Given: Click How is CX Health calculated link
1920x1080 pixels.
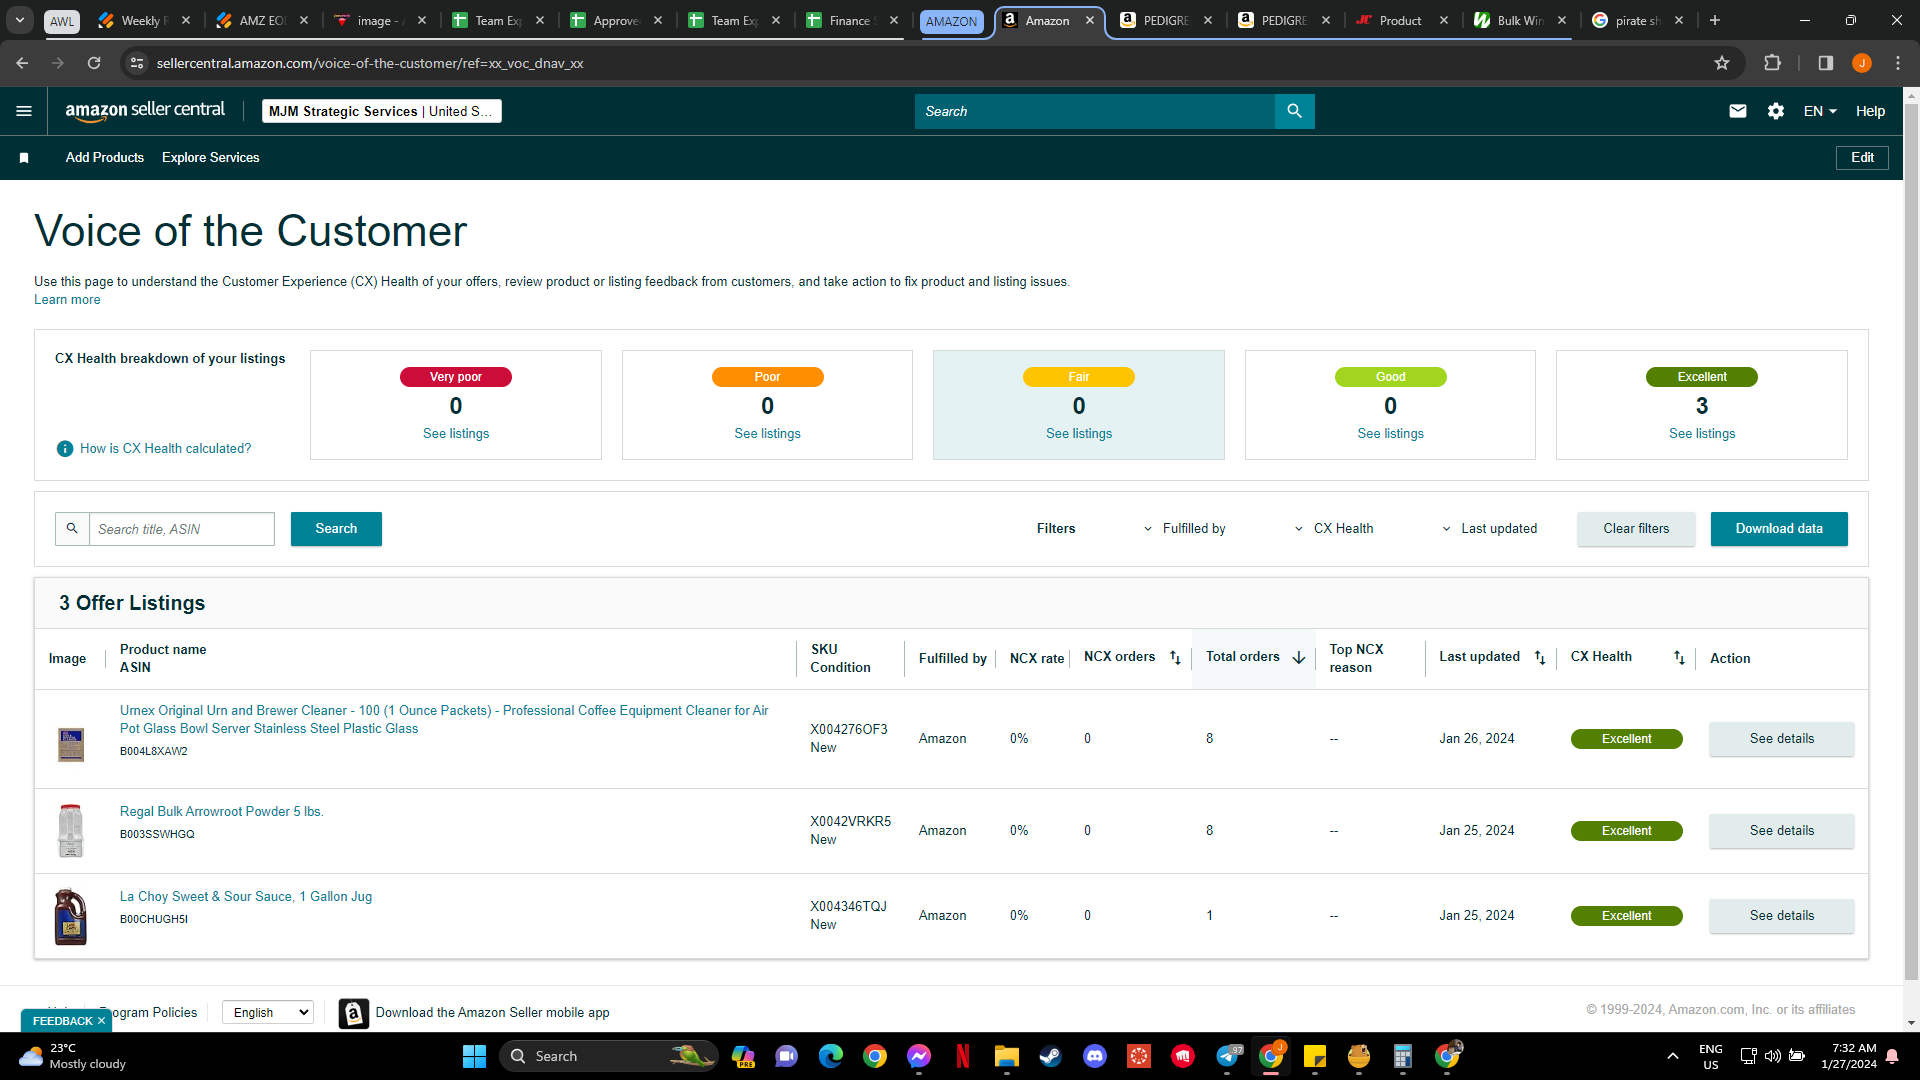Looking at the screenshot, I should tap(166, 449).
